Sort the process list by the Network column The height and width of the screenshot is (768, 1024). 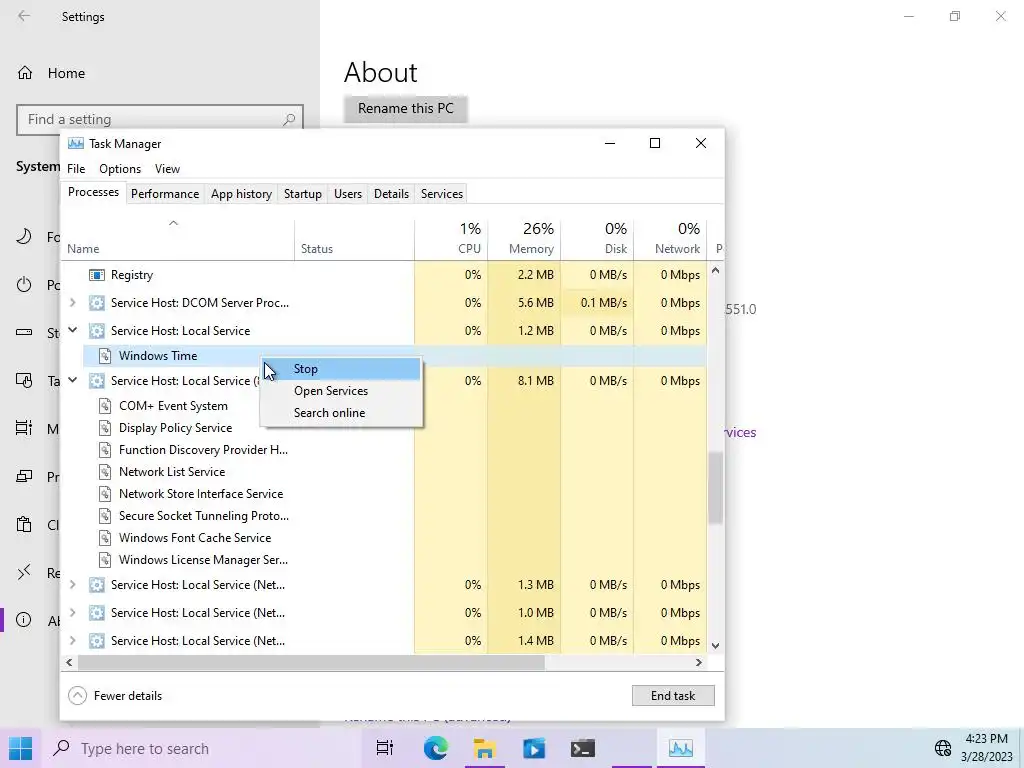point(670,238)
